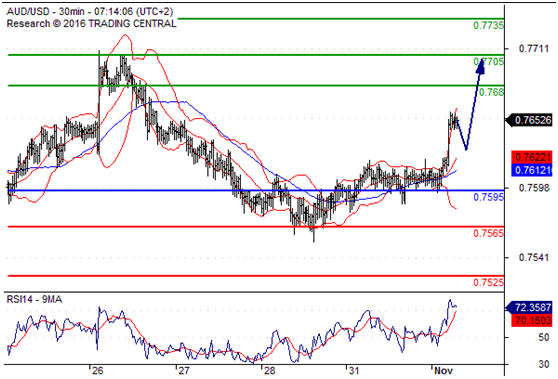
Task: Click the red 0.76221 price label
Action: [x=532, y=157]
